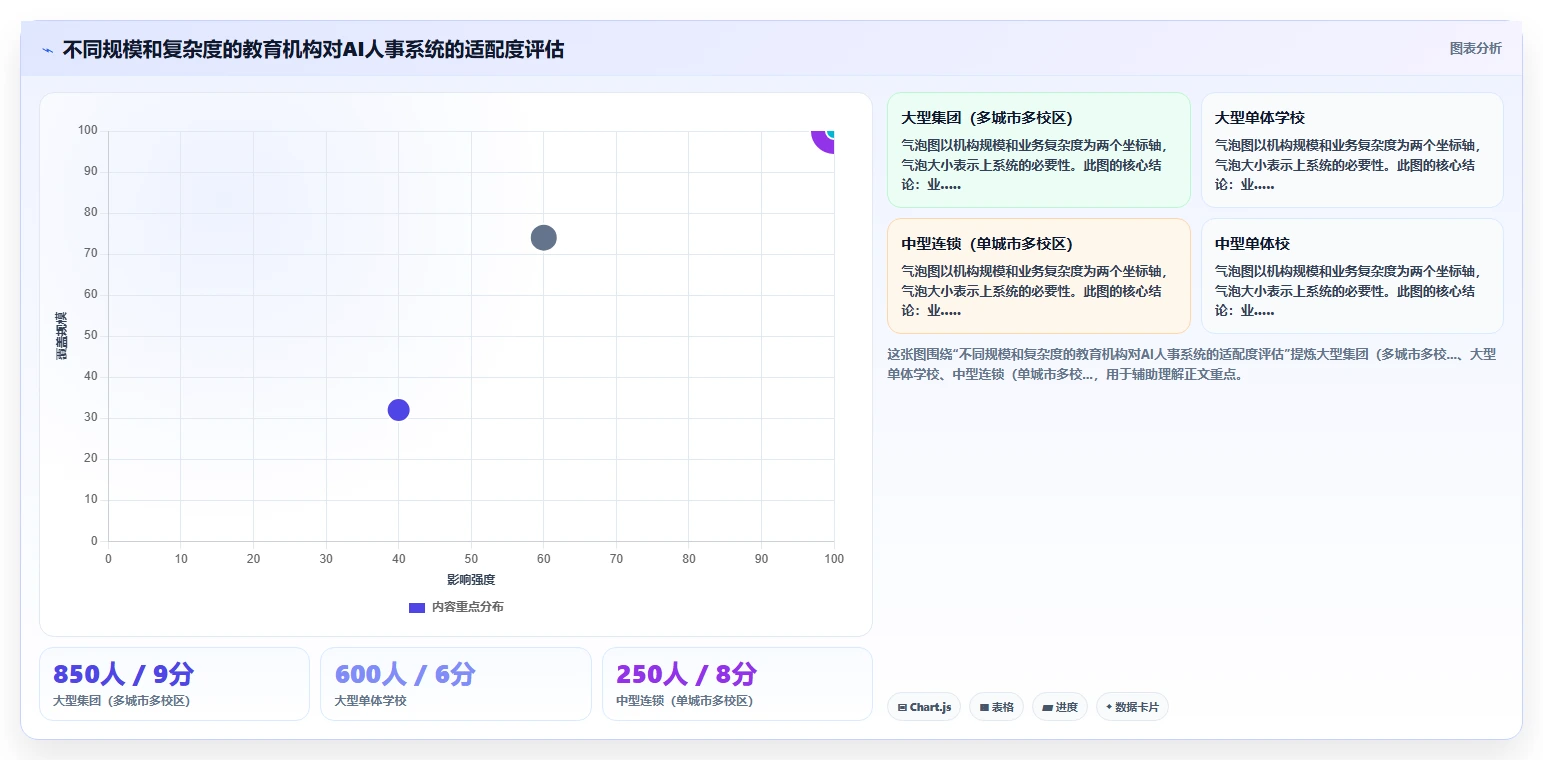The width and height of the screenshot is (1543, 760).
Task: Click the 数据卡片 tag chip
Action: tap(1132, 707)
